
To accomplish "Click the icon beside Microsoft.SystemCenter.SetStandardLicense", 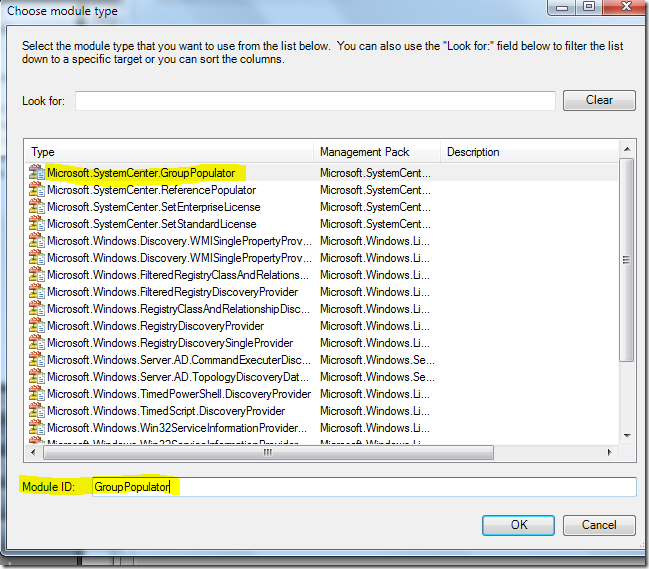I will click(37, 223).
